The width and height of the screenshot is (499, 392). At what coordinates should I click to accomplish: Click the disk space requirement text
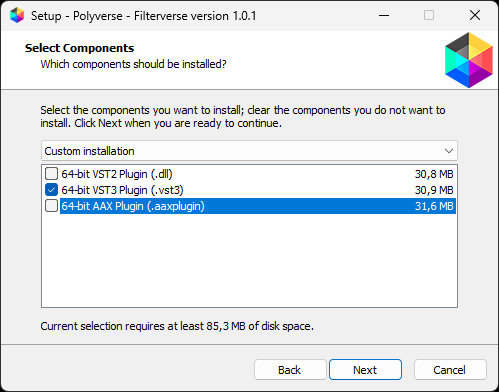coord(177,326)
